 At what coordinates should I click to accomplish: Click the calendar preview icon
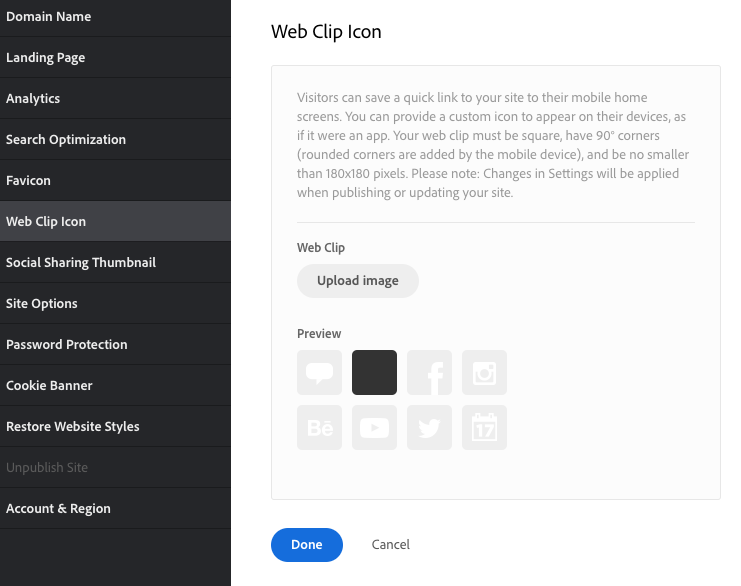(484, 427)
